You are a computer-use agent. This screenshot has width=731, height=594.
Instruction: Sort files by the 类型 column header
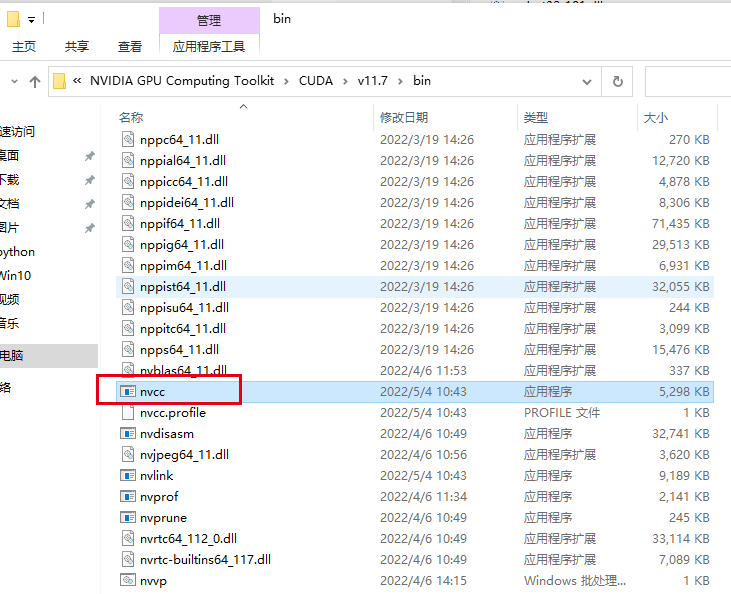(x=536, y=117)
